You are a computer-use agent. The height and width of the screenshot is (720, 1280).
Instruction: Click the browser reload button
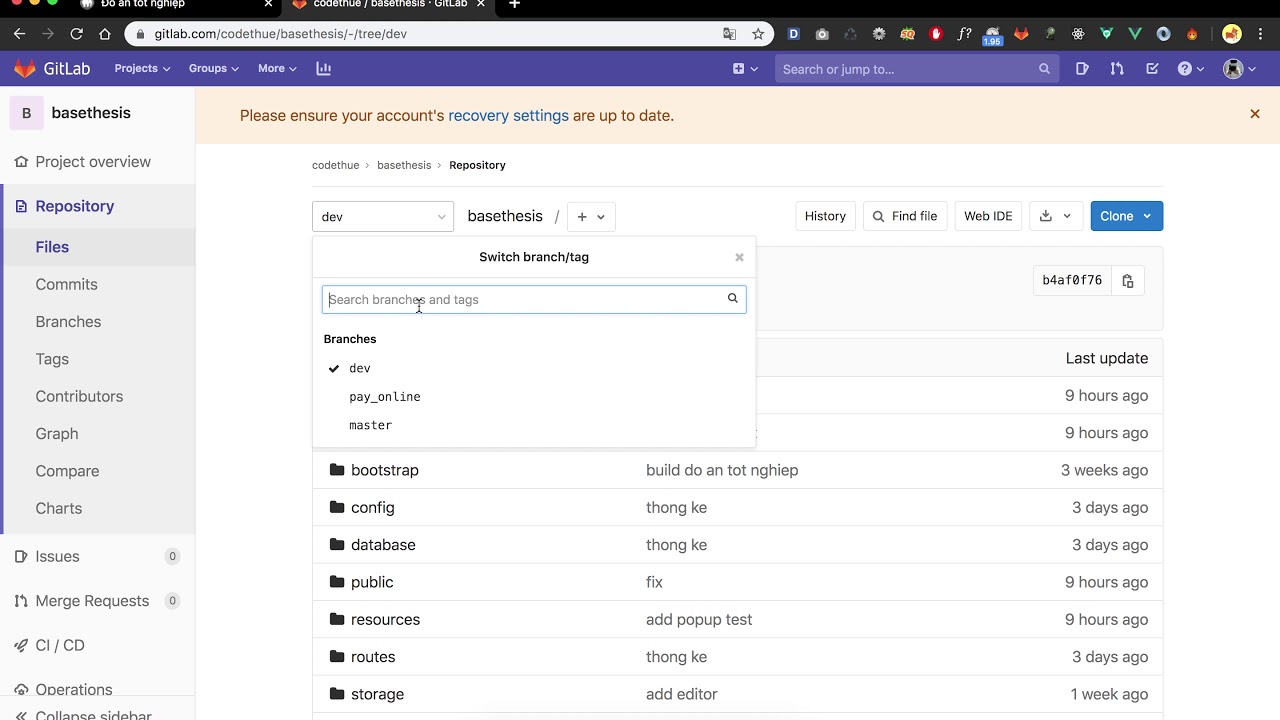coord(77,34)
